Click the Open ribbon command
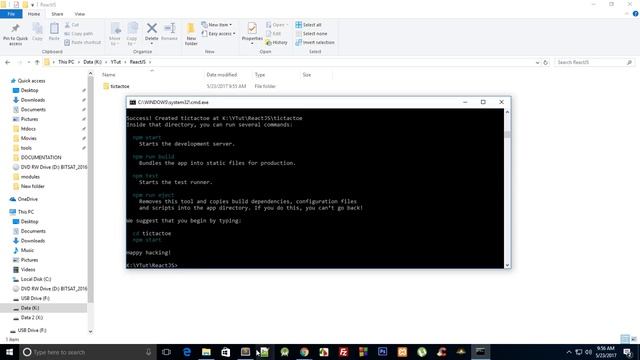 [277, 25]
